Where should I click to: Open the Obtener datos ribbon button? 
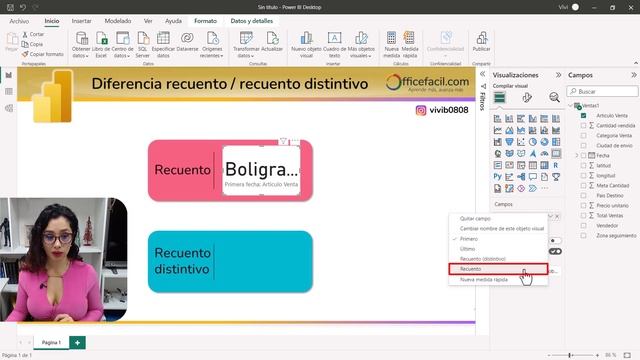pos(81,45)
